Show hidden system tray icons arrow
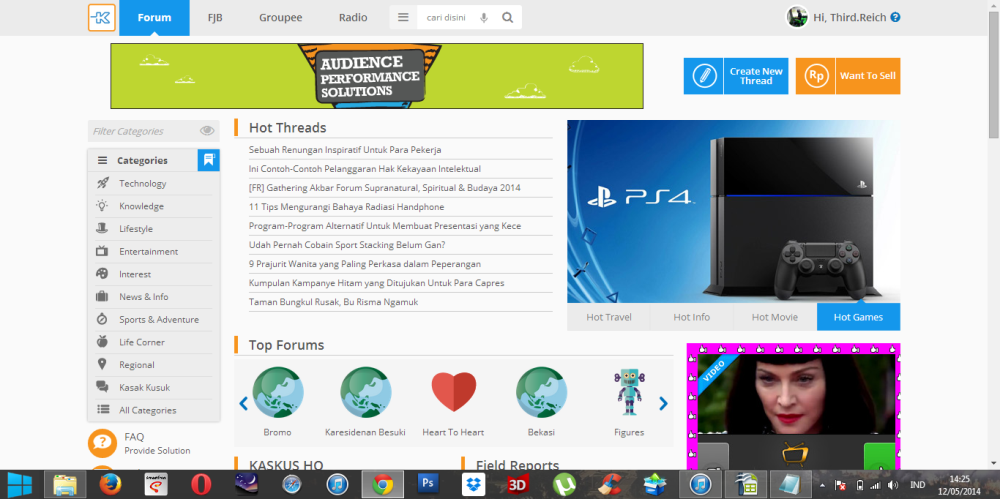 coord(822,485)
